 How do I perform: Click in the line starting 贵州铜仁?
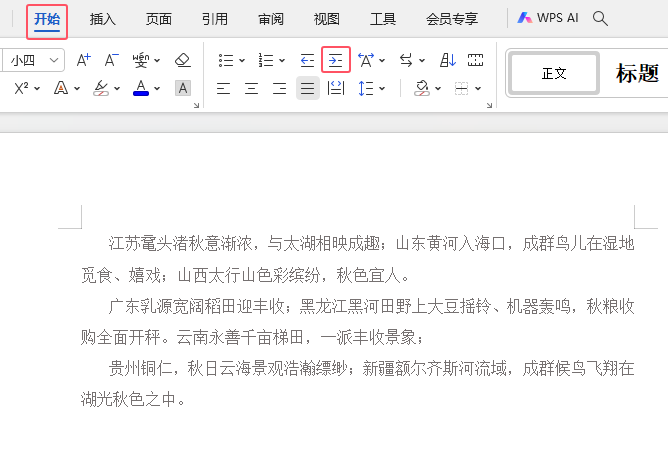click(x=371, y=368)
